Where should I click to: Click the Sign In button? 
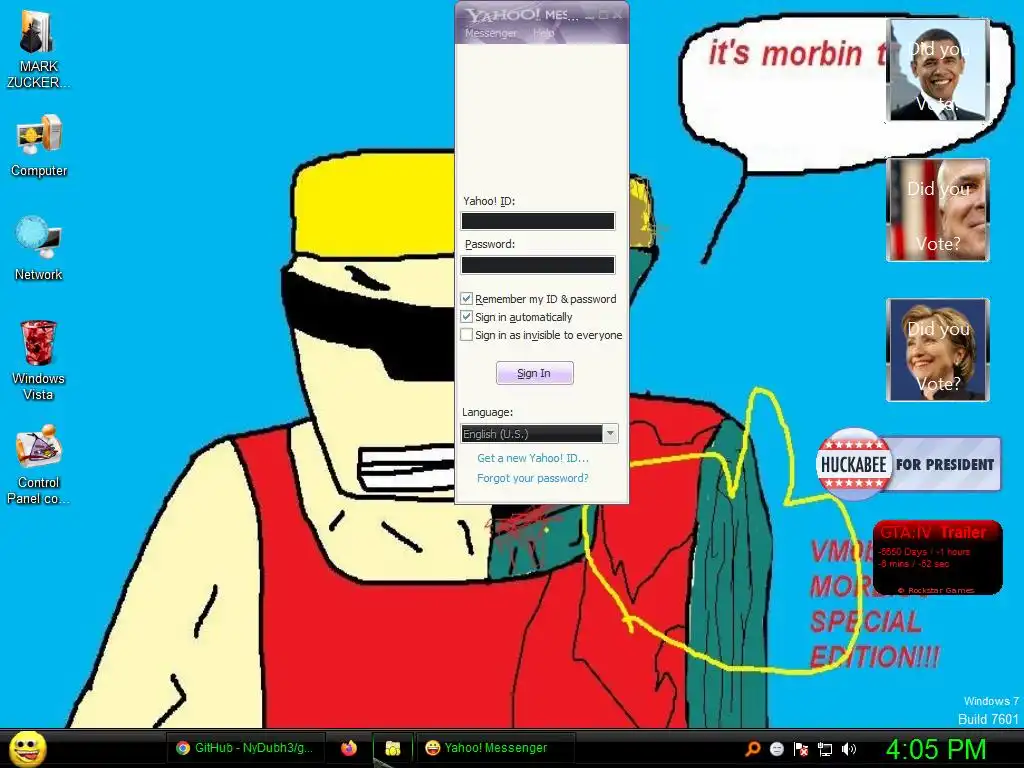pos(534,373)
